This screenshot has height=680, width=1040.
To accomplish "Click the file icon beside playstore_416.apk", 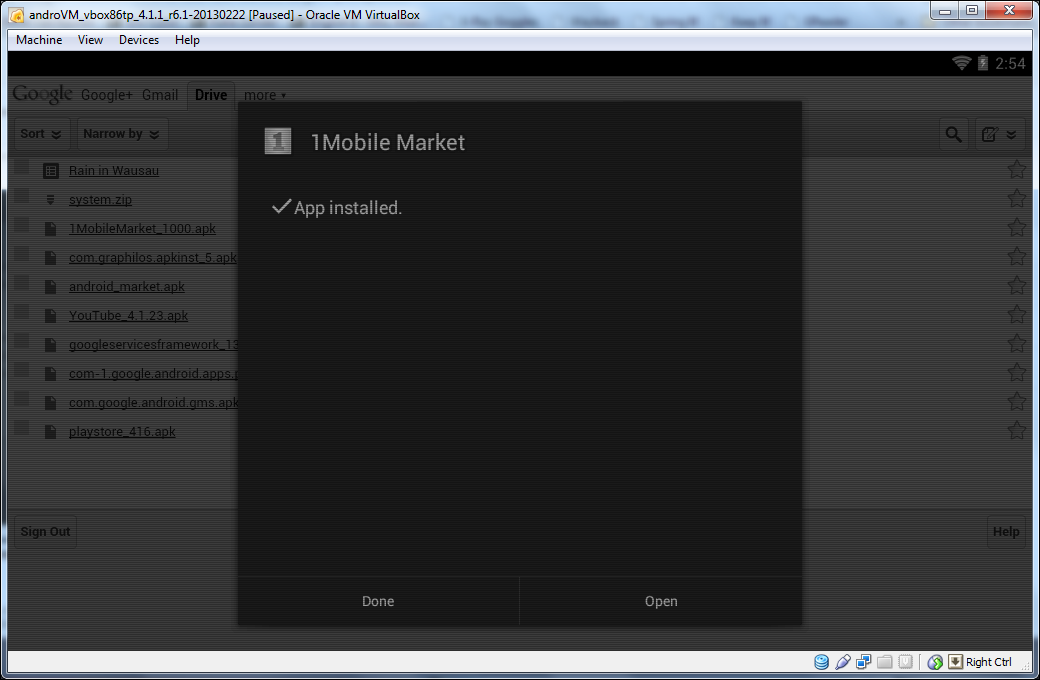I will (50, 432).
